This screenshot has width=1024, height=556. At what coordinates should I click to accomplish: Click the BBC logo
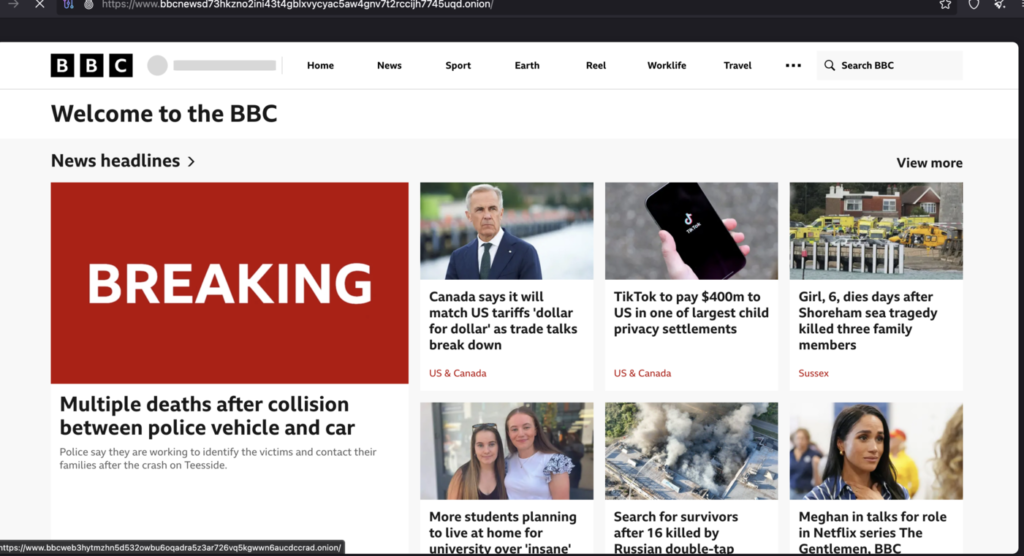91,65
